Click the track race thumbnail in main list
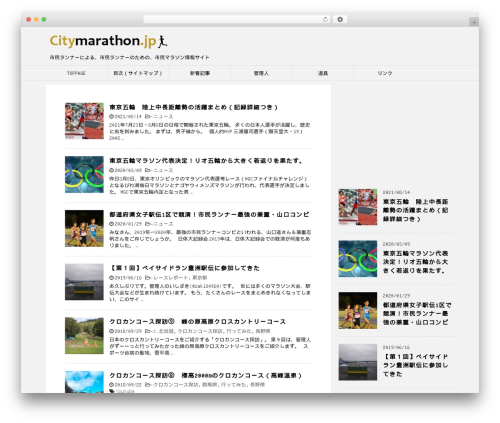 (84, 121)
